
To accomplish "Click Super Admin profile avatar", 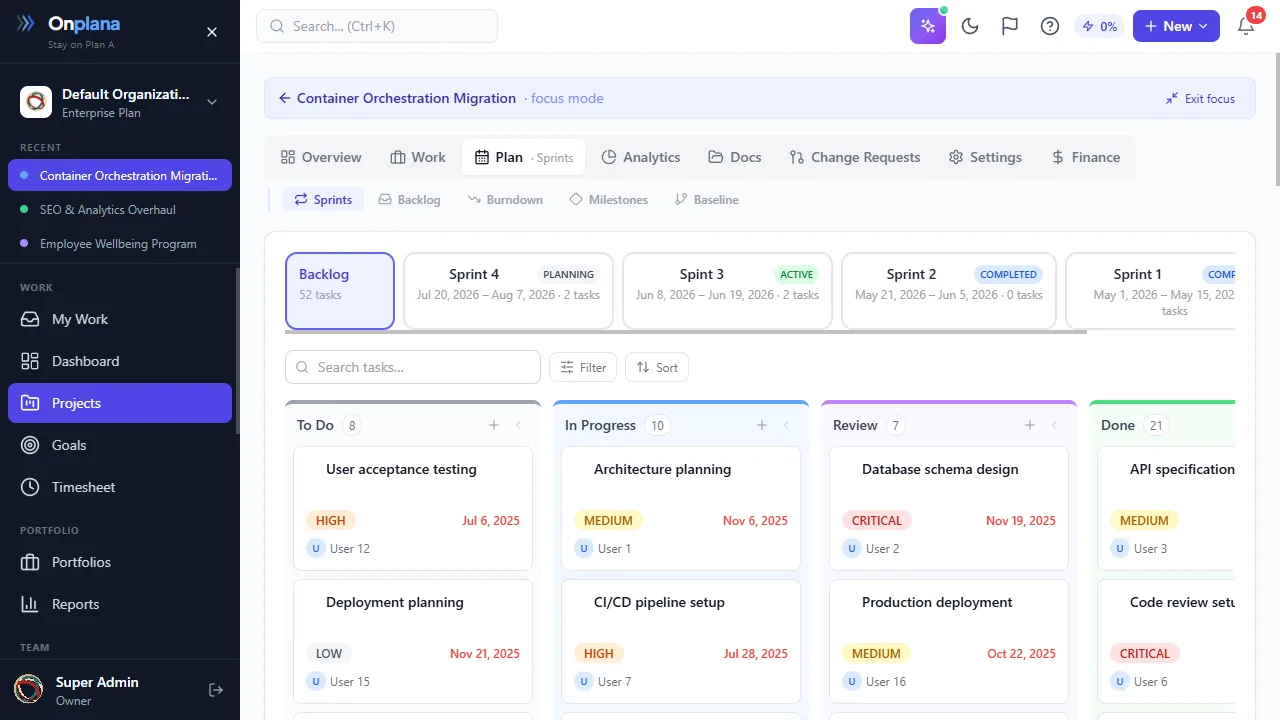I will pyautogui.click(x=28, y=689).
